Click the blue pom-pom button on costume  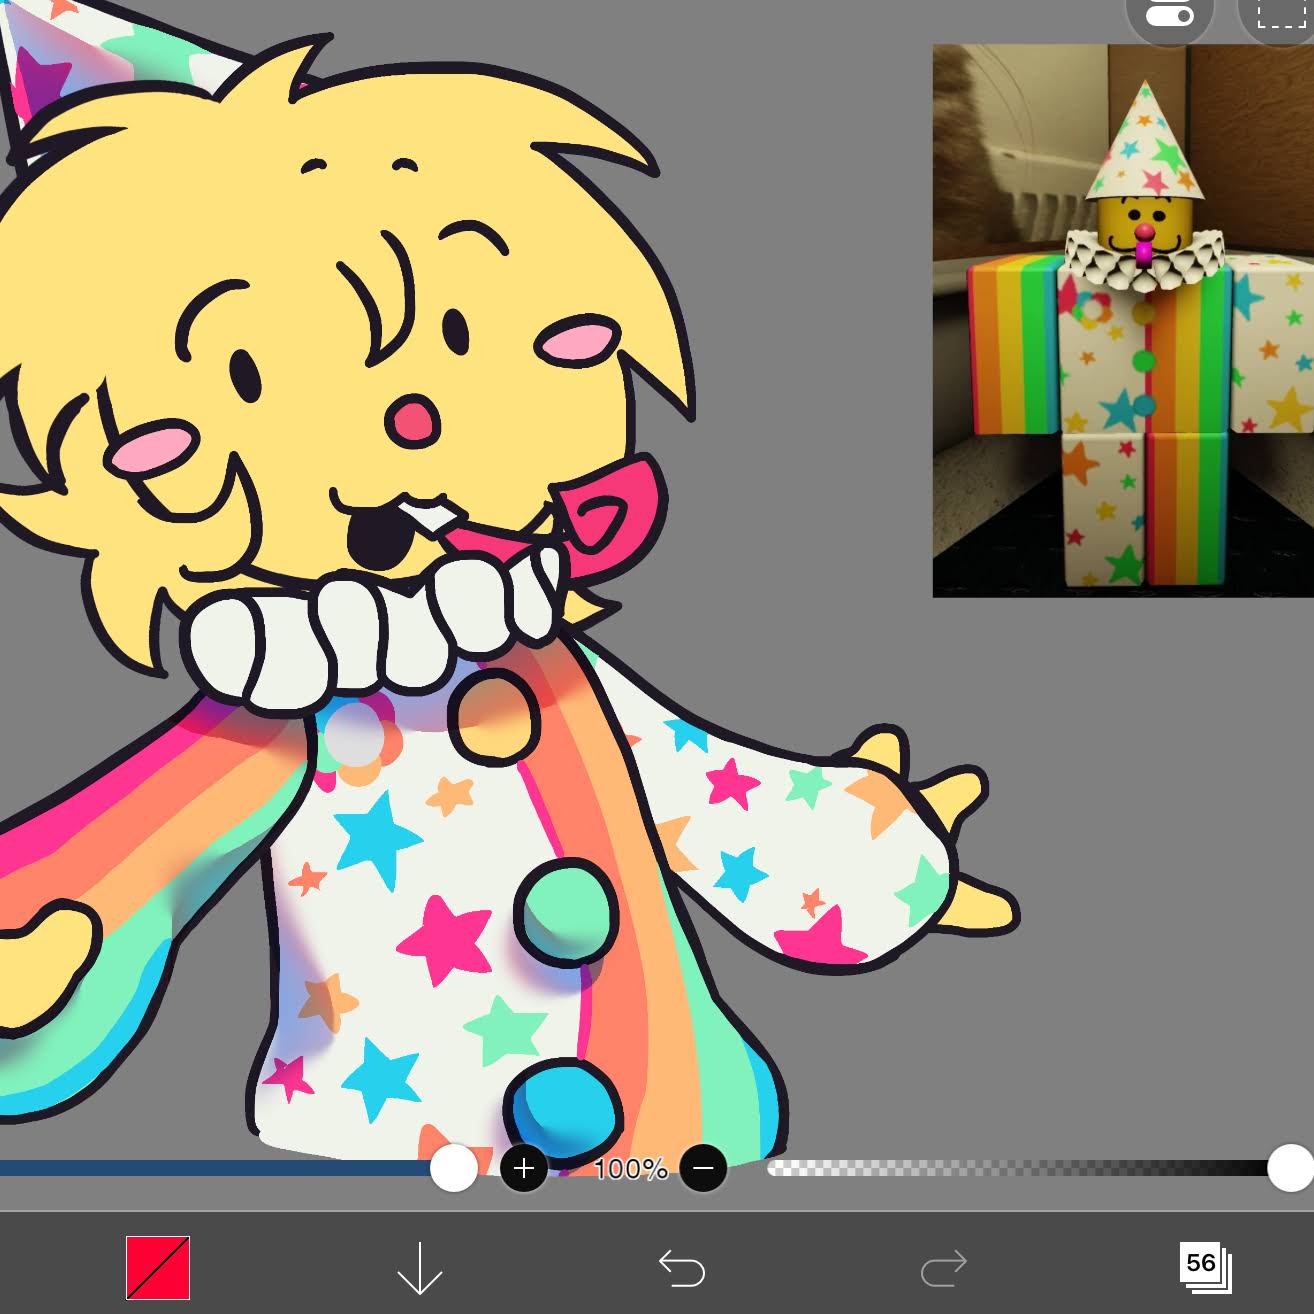[x=563, y=1108]
